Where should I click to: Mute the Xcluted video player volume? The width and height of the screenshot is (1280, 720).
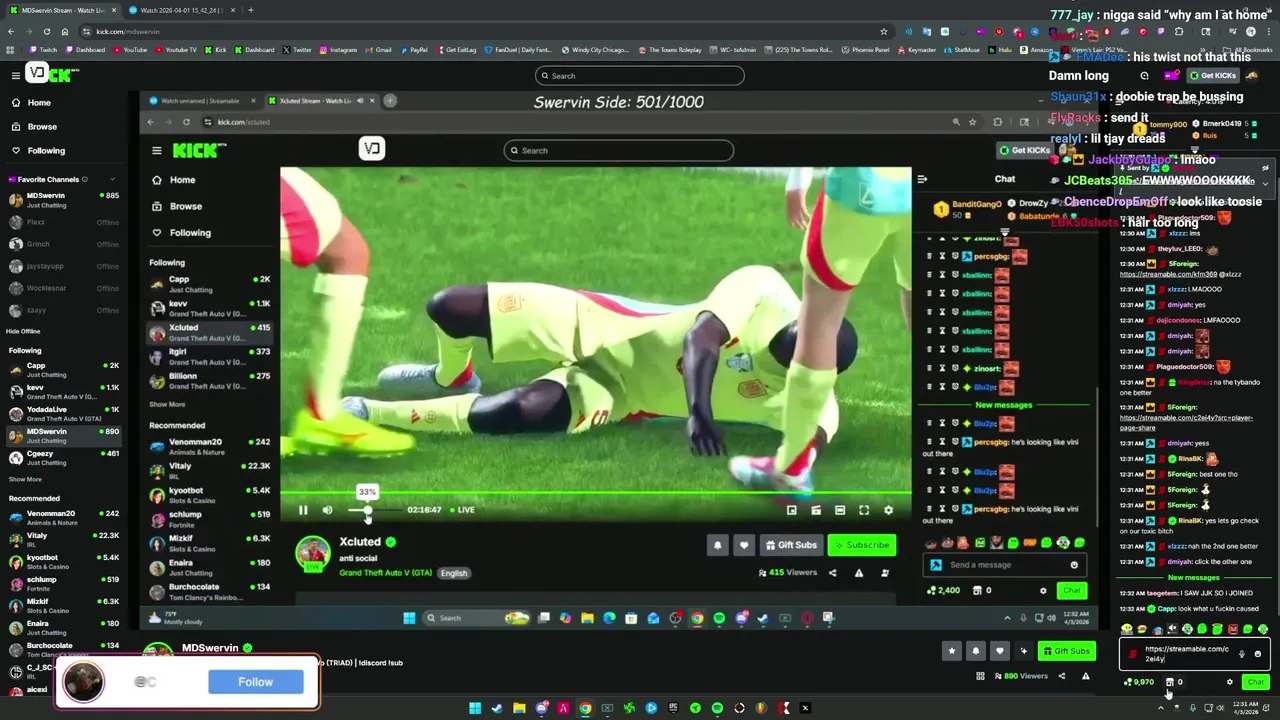point(327,510)
